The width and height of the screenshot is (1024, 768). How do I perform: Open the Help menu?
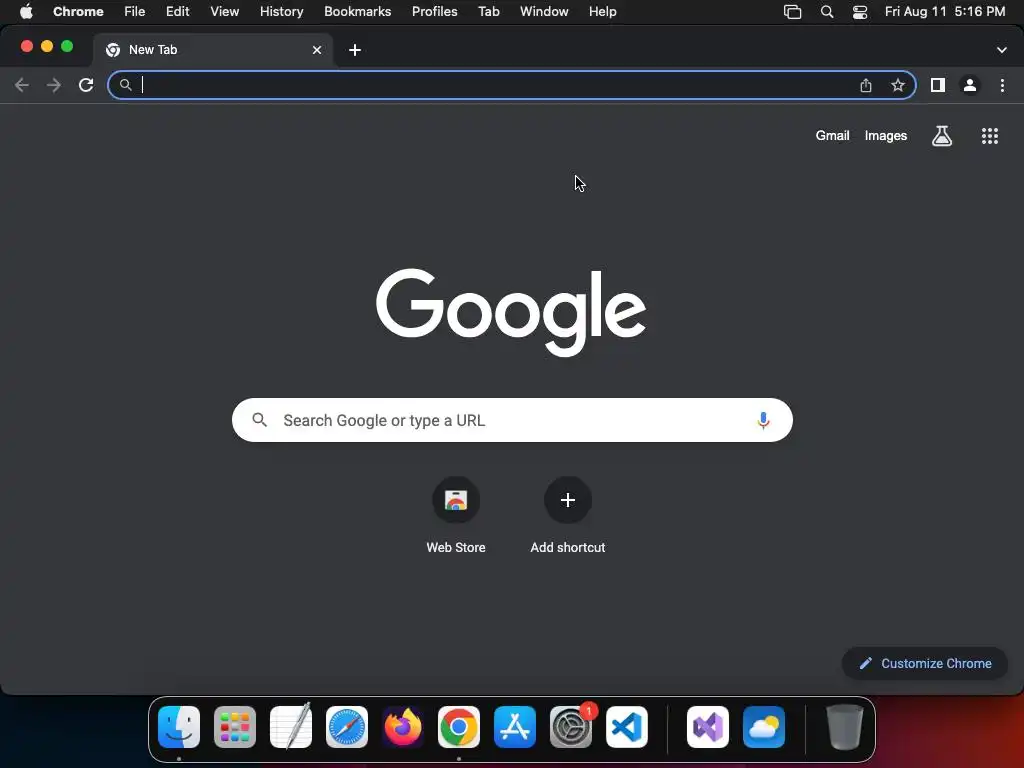[x=602, y=12]
